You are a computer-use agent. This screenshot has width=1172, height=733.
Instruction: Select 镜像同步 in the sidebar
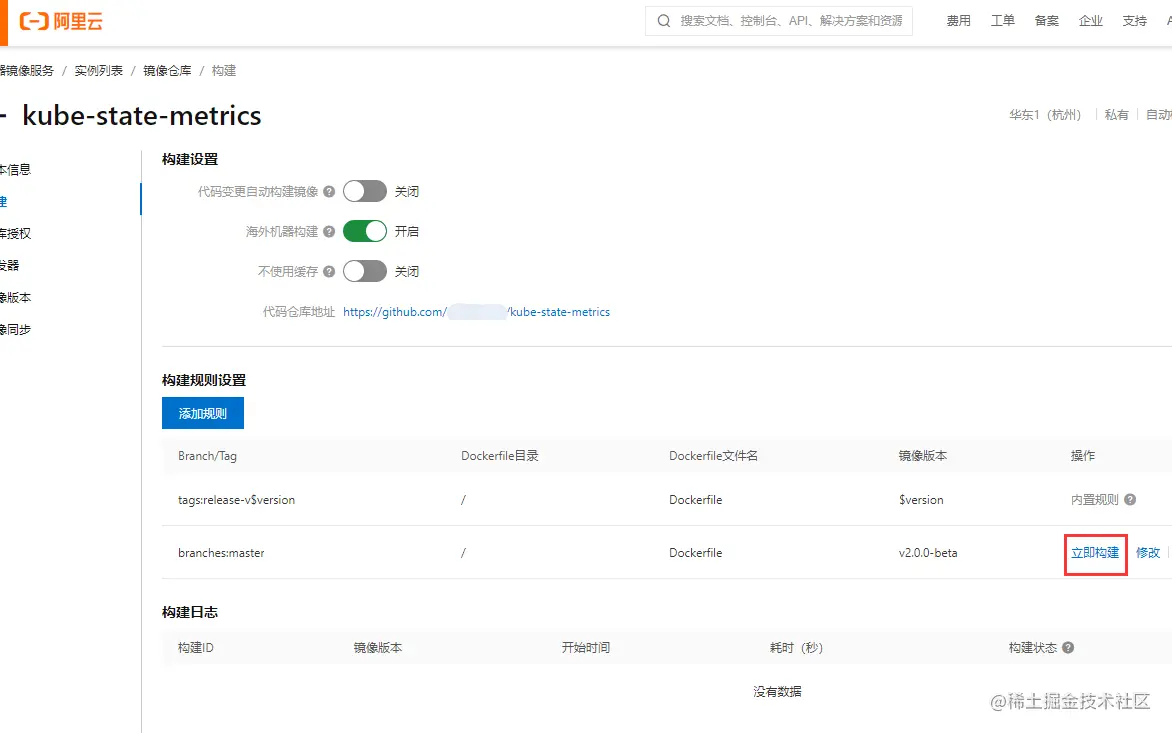(x=16, y=330)
